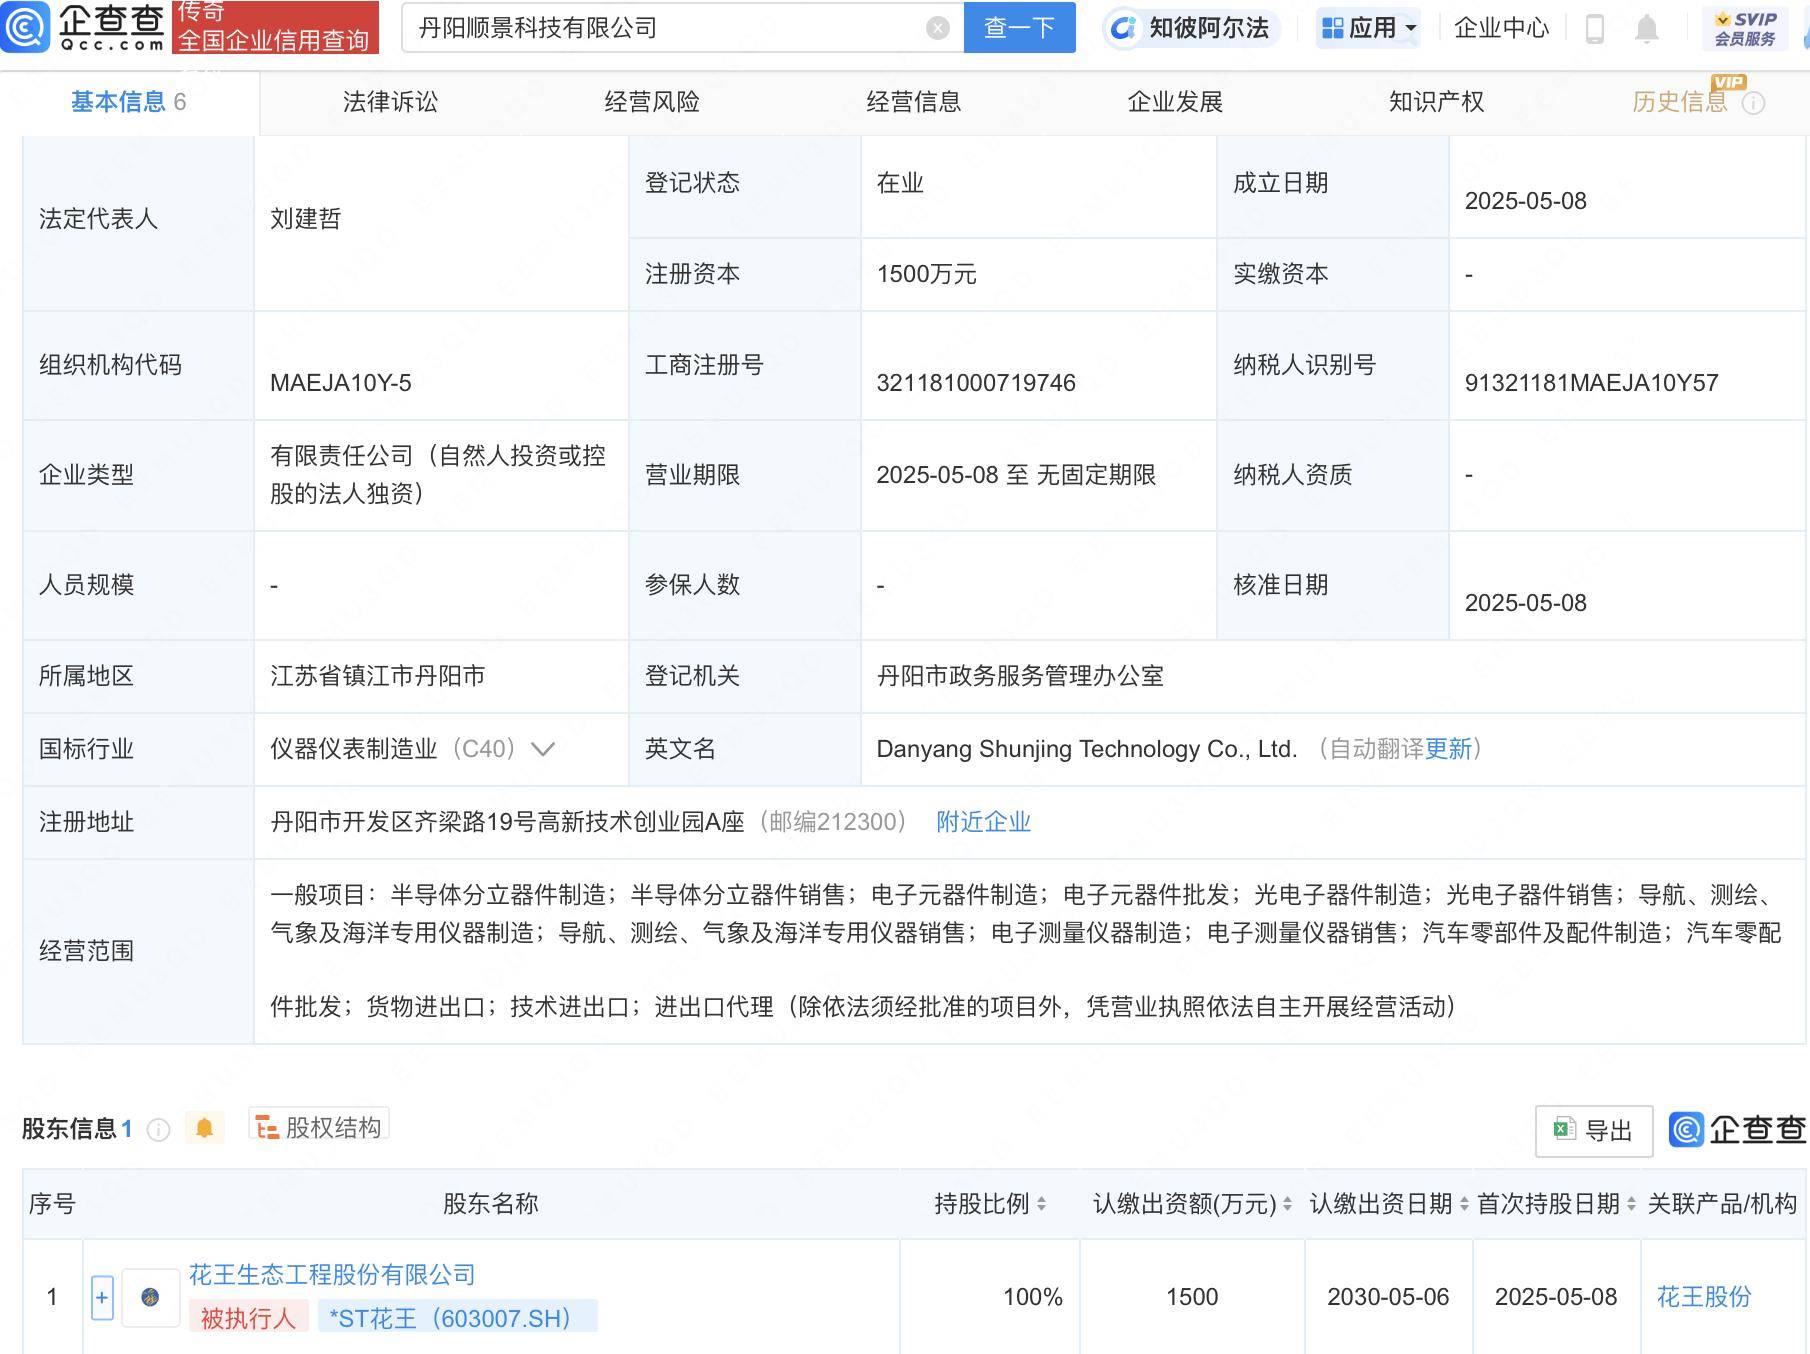Click the mobile phone icon
This screenshot has width=1810, height=1354.
coord(1595,29)
